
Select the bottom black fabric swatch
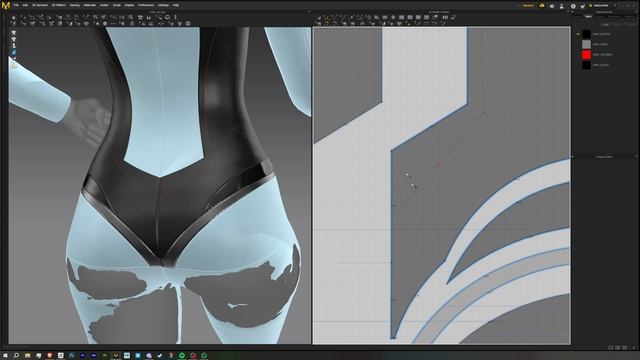tap(587, 65)
